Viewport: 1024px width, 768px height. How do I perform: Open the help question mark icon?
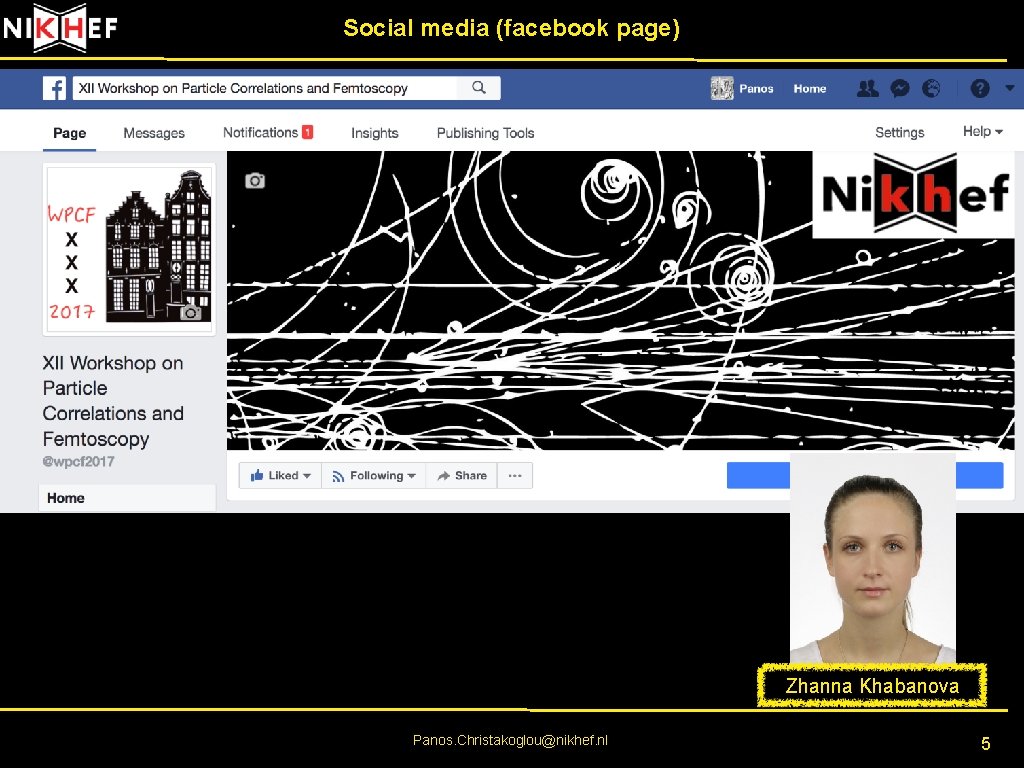click(x=980, y=88)
